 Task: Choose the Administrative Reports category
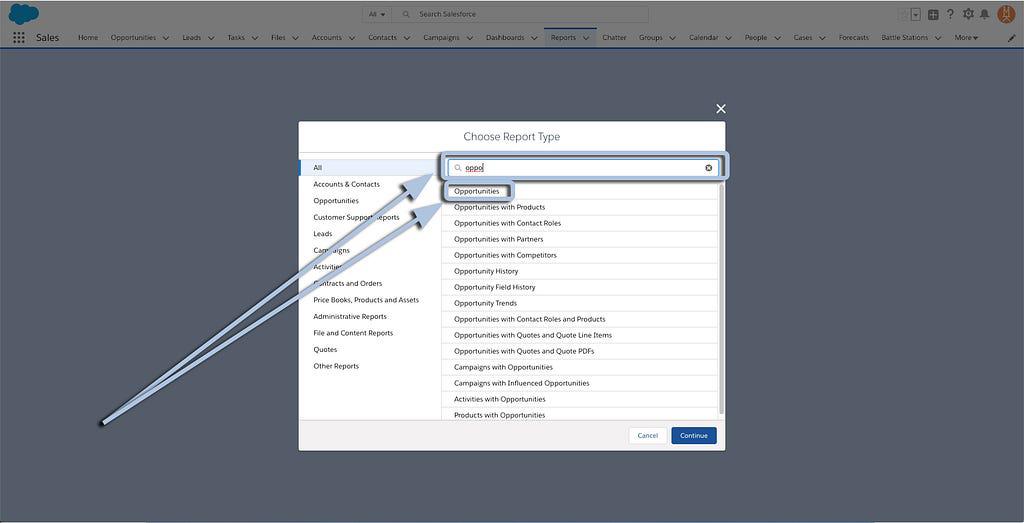pyautogui.click(x=350, y=316)
